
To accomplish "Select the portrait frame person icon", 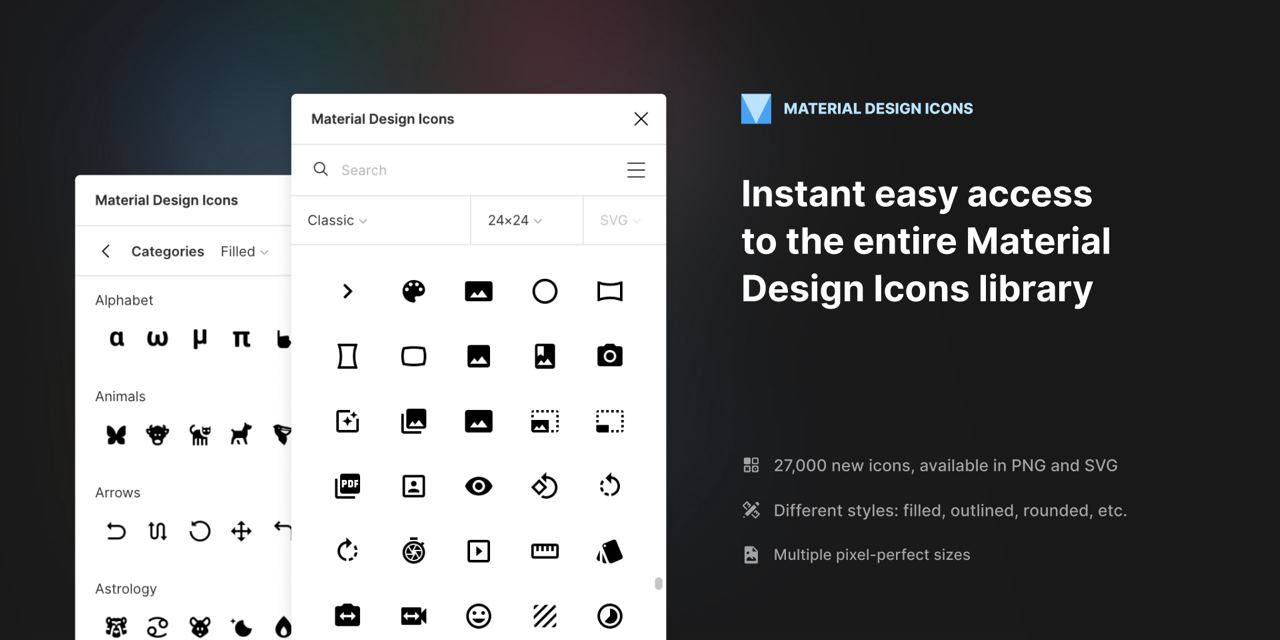I will point(413,486).
